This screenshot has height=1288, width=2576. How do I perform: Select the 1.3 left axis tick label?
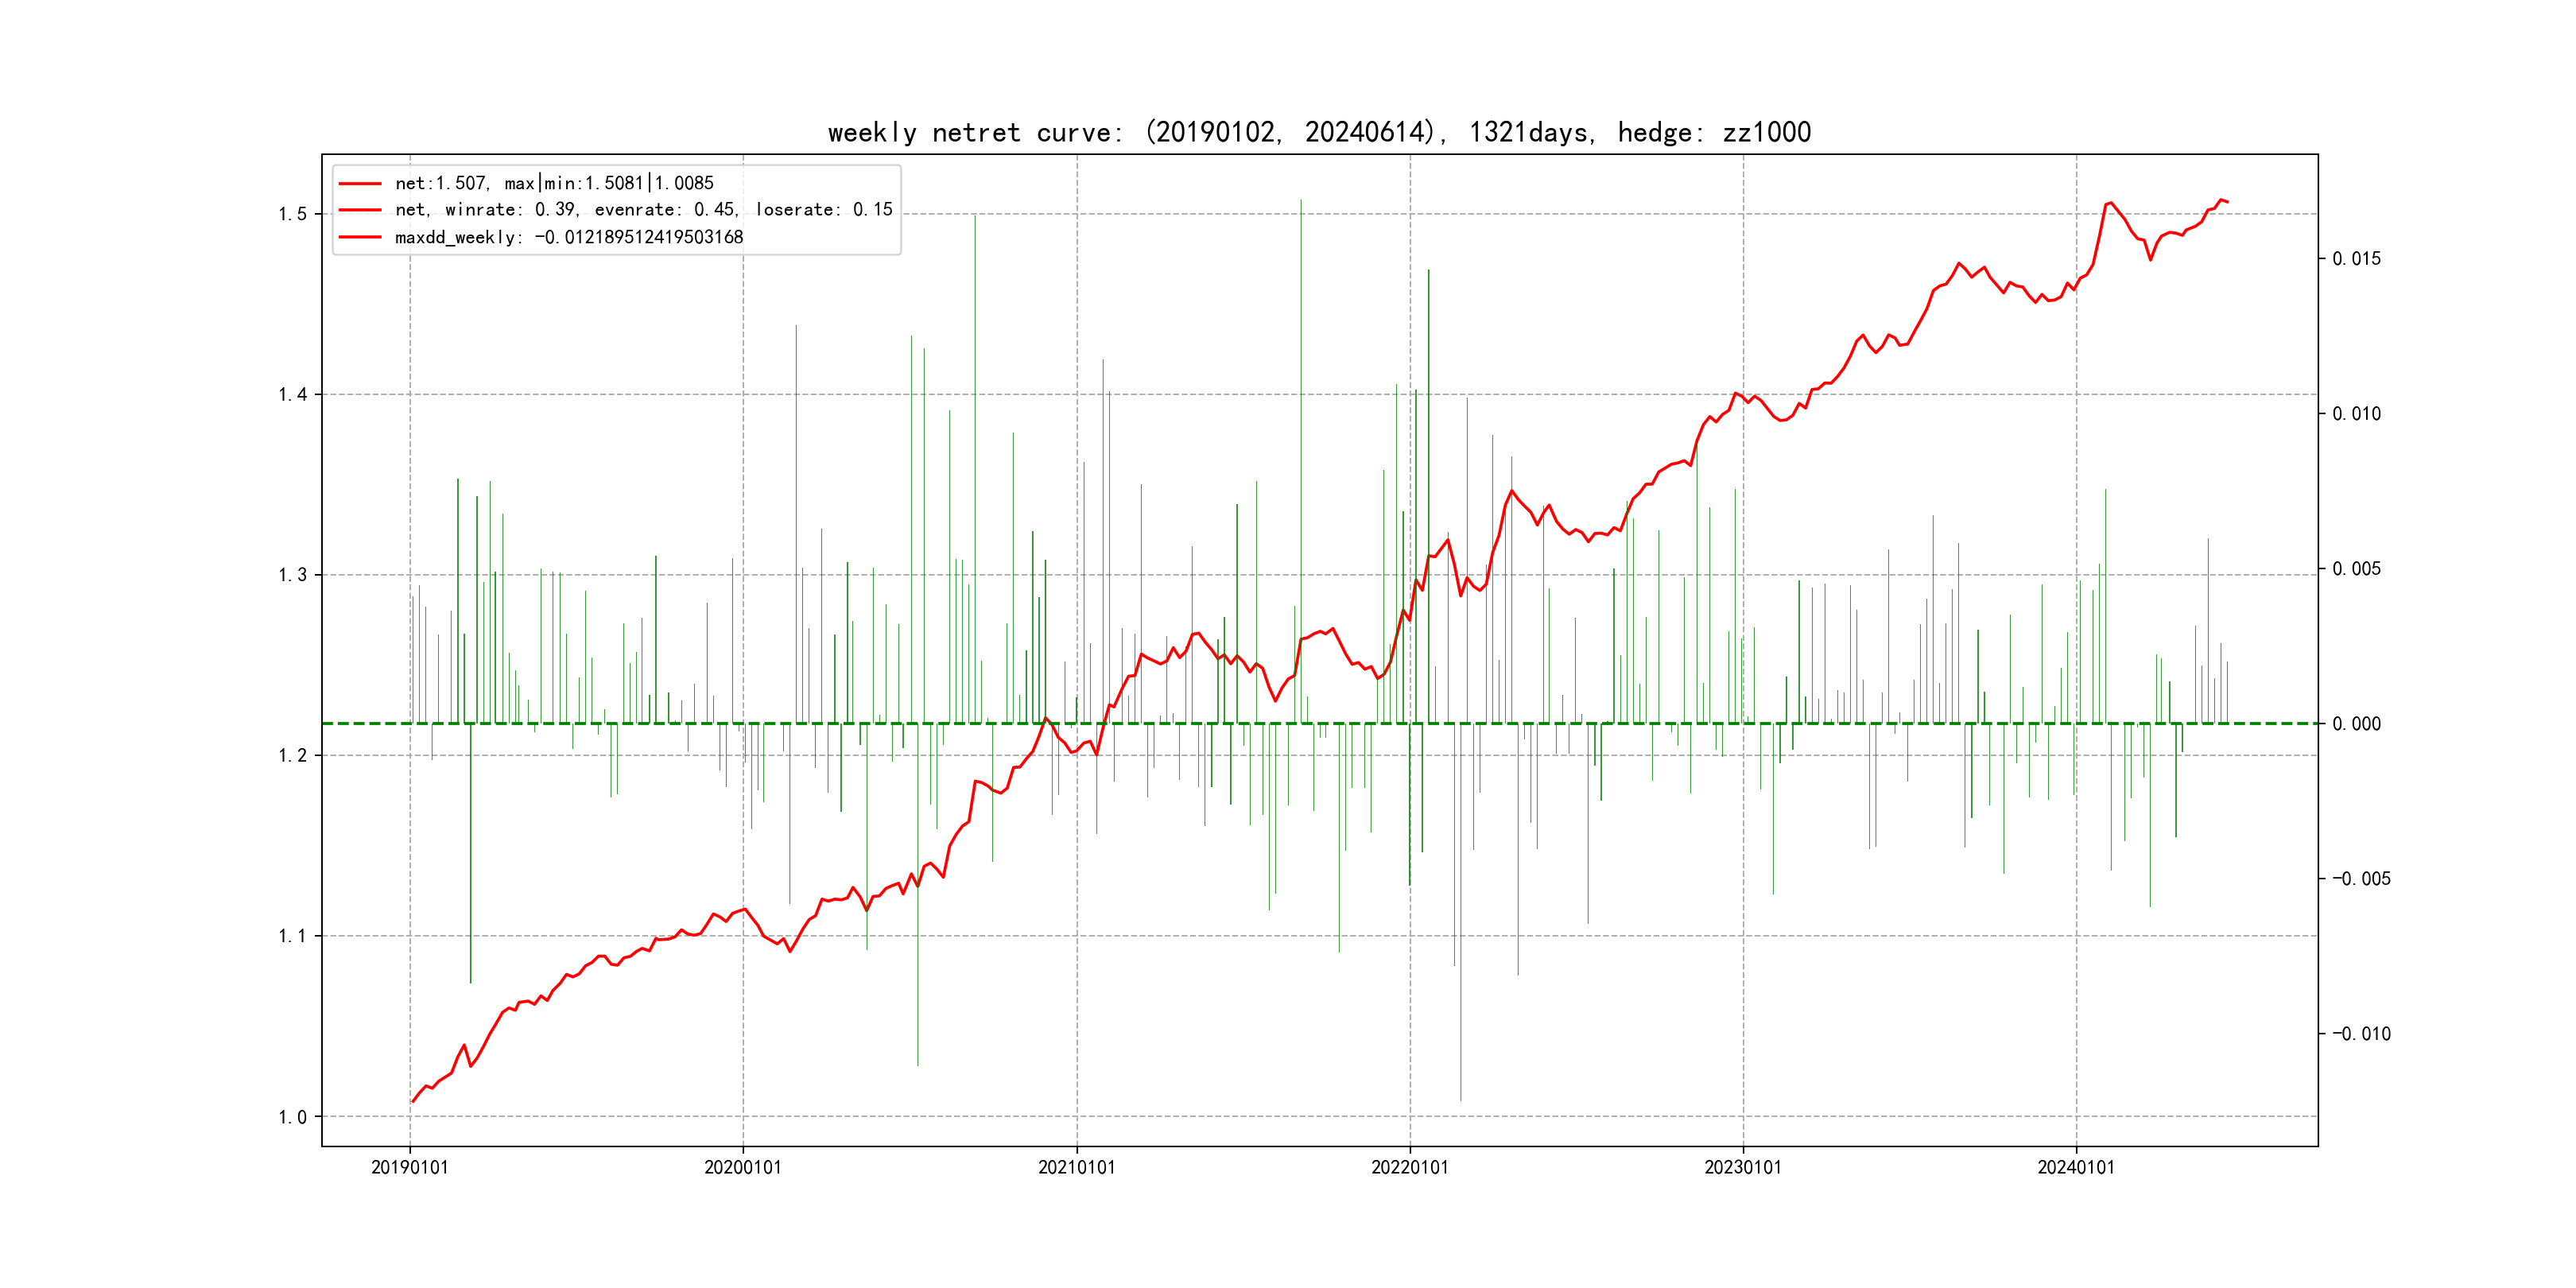[x=293, y=575]
